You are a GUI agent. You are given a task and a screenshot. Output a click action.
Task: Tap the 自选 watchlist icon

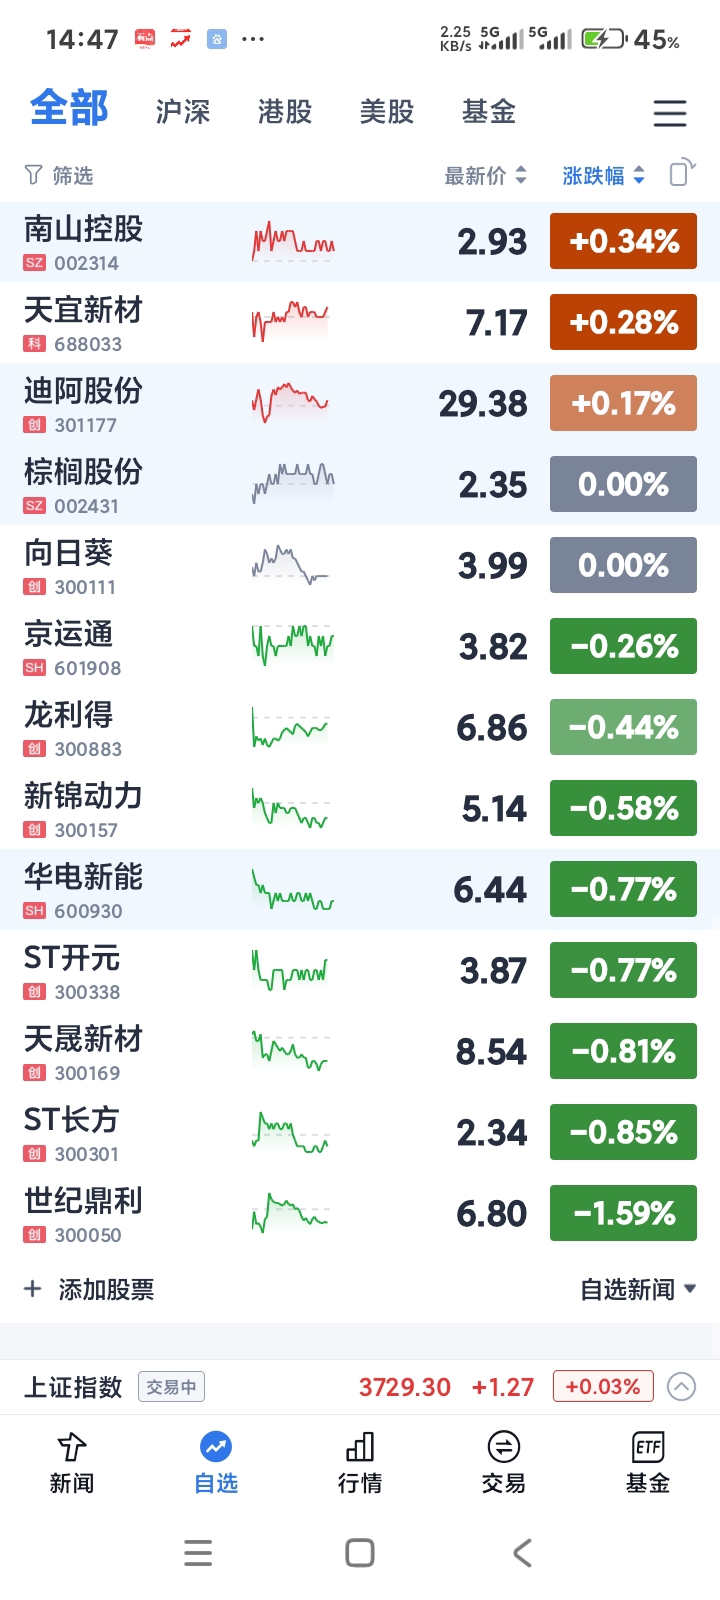[x=216, y=1447]
